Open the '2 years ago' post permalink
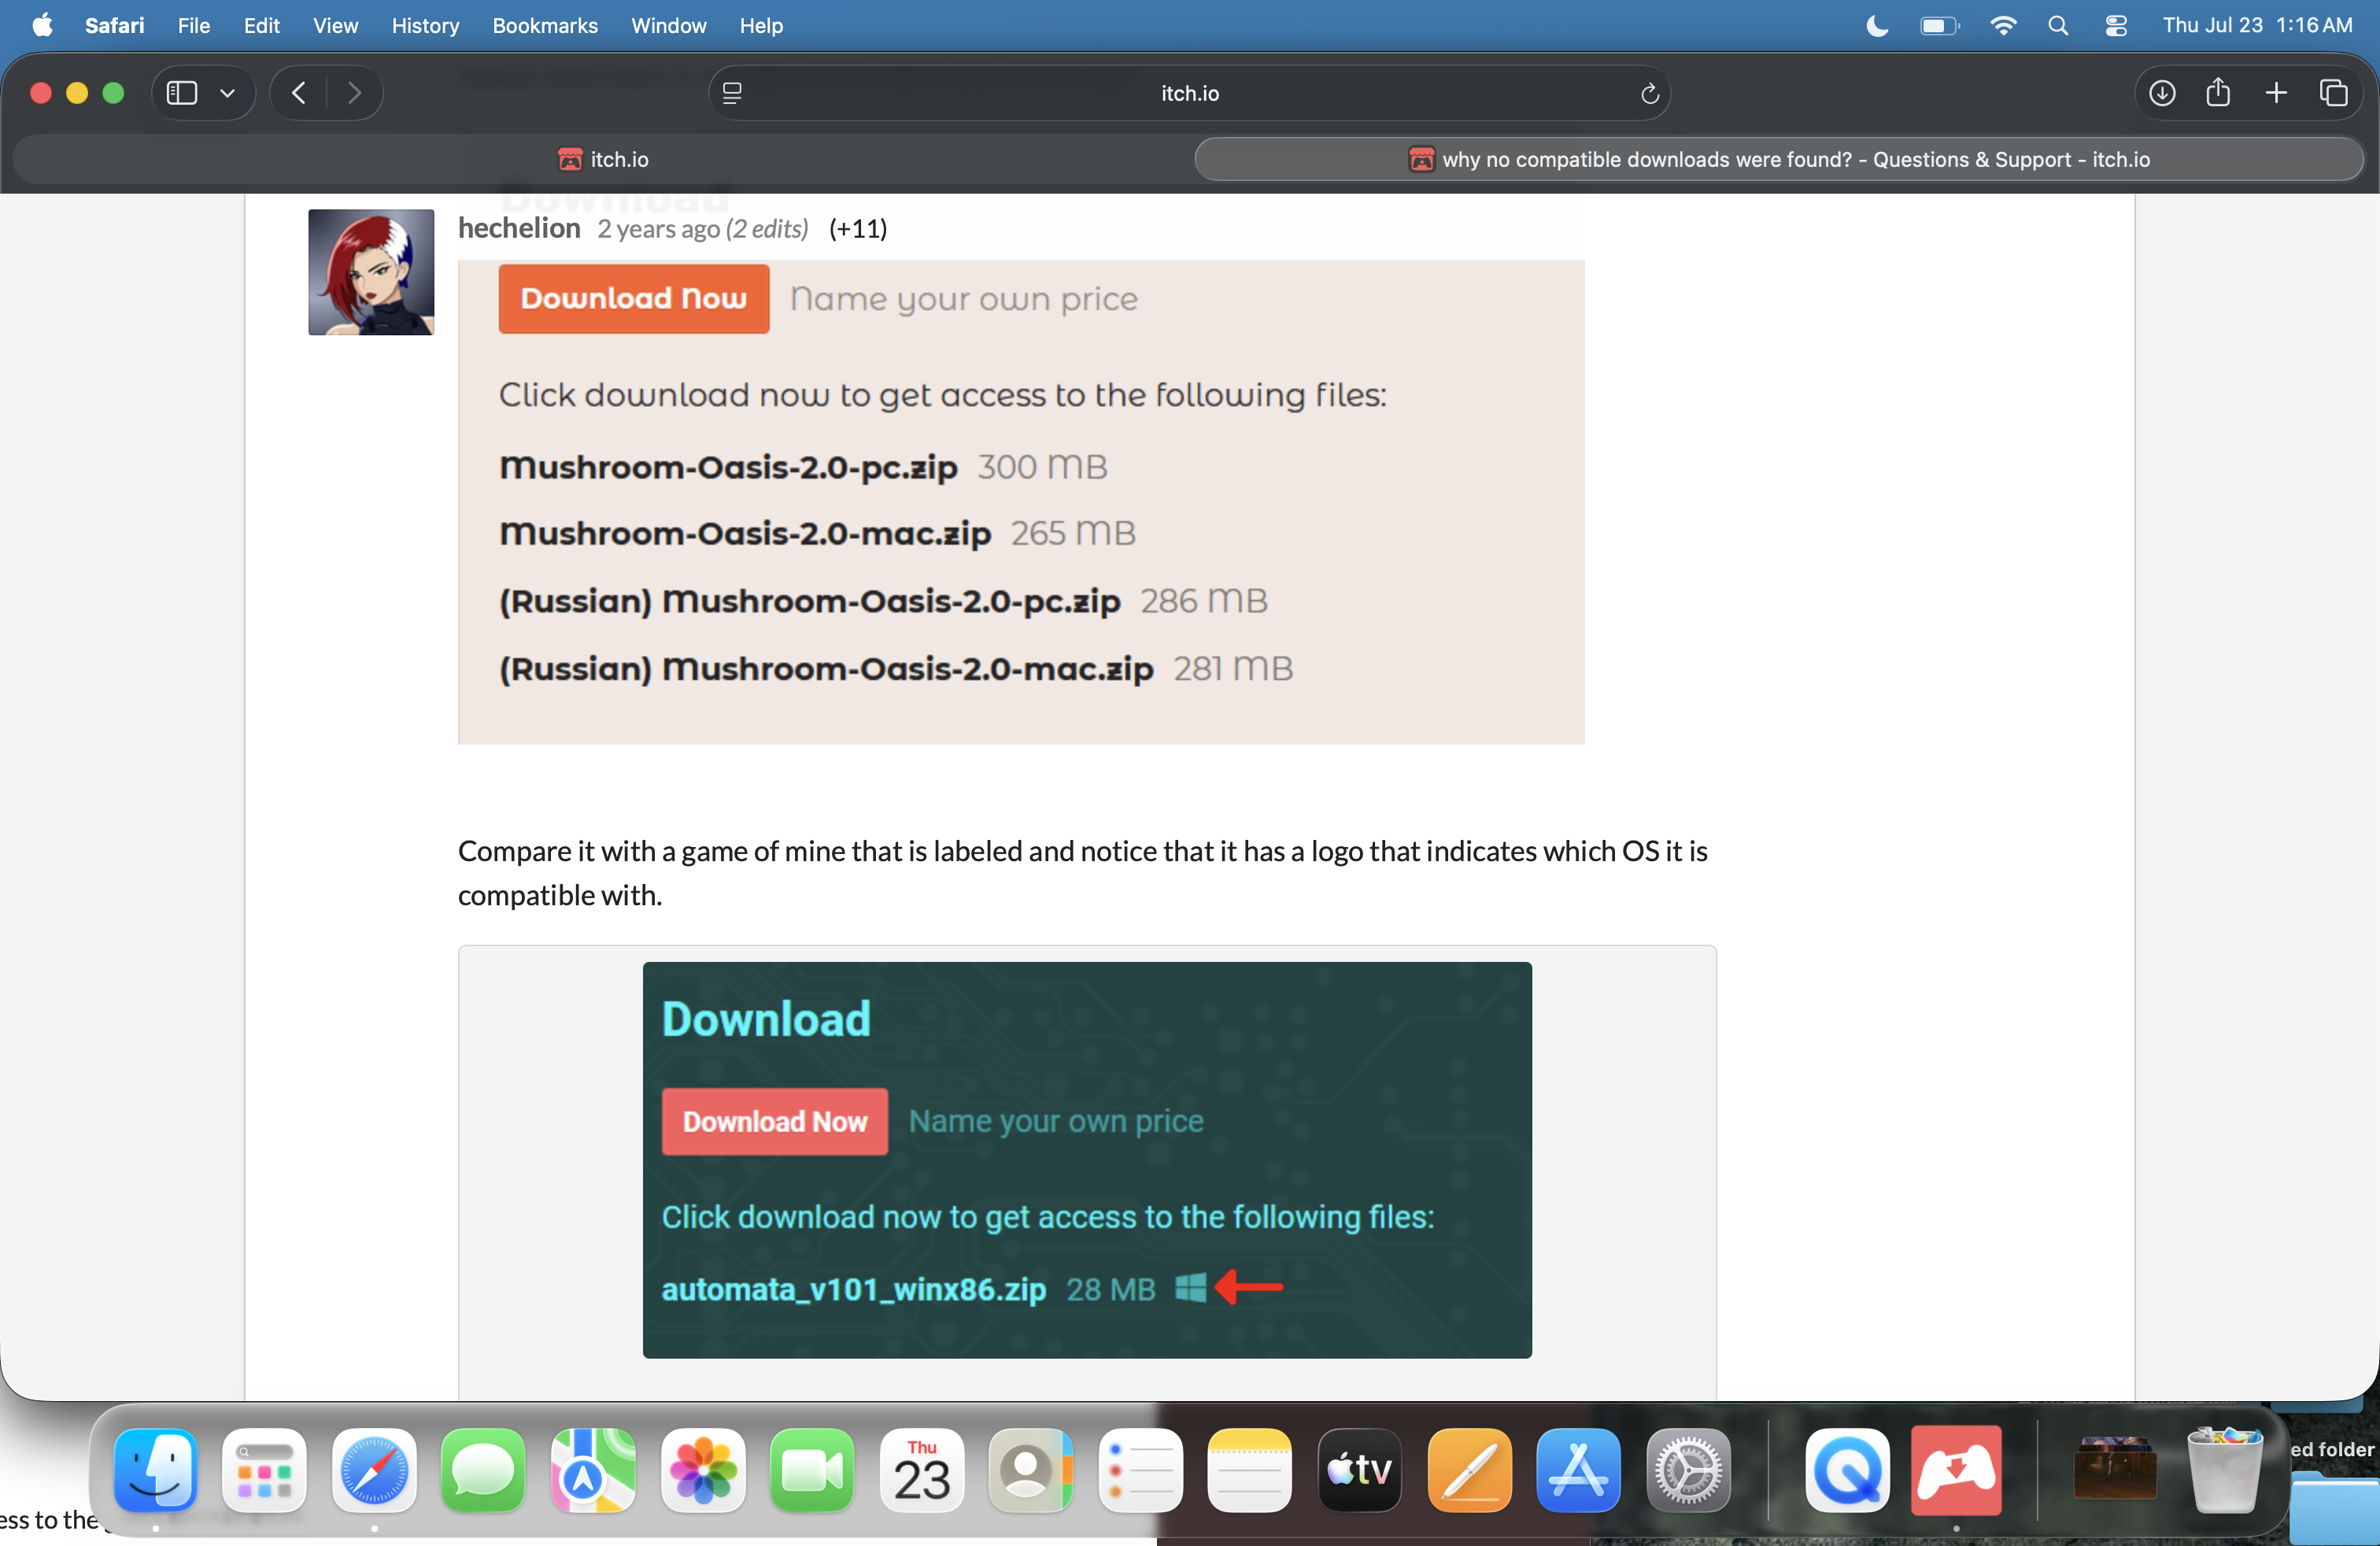This screenshot has width=2380, height=1546. [x=659, y=229]
